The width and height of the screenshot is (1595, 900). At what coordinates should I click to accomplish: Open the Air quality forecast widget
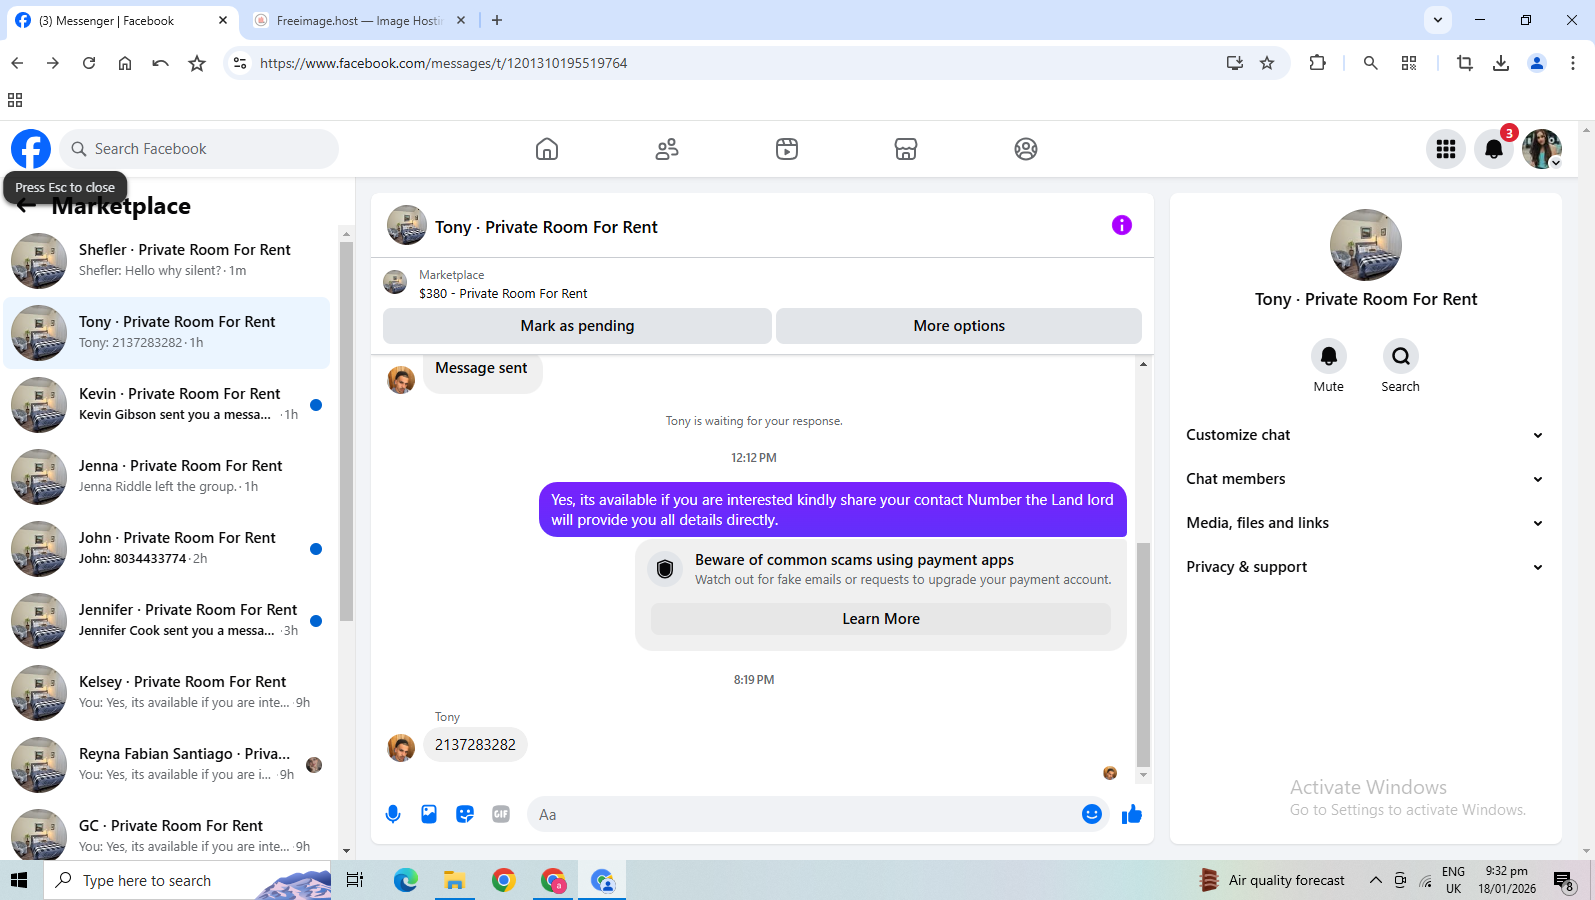1271,880
